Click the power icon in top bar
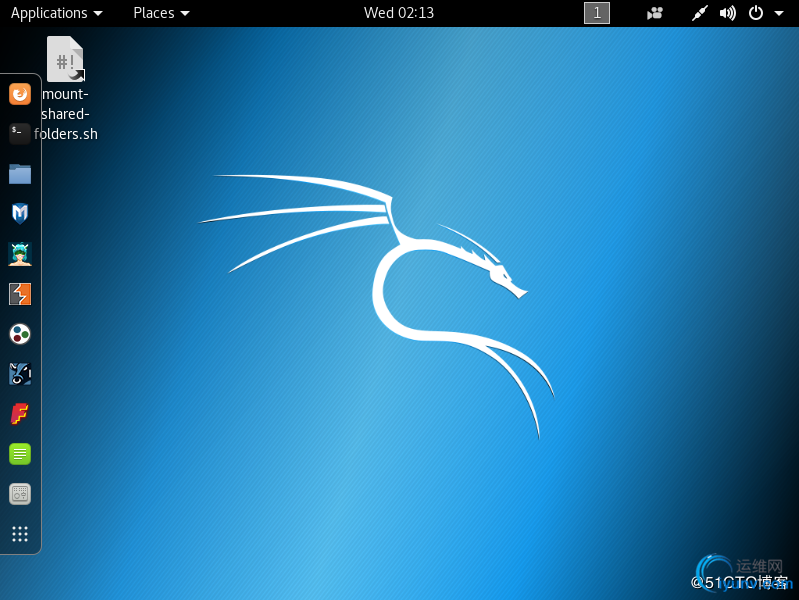The image size is (799, 600). coord(756,13)
